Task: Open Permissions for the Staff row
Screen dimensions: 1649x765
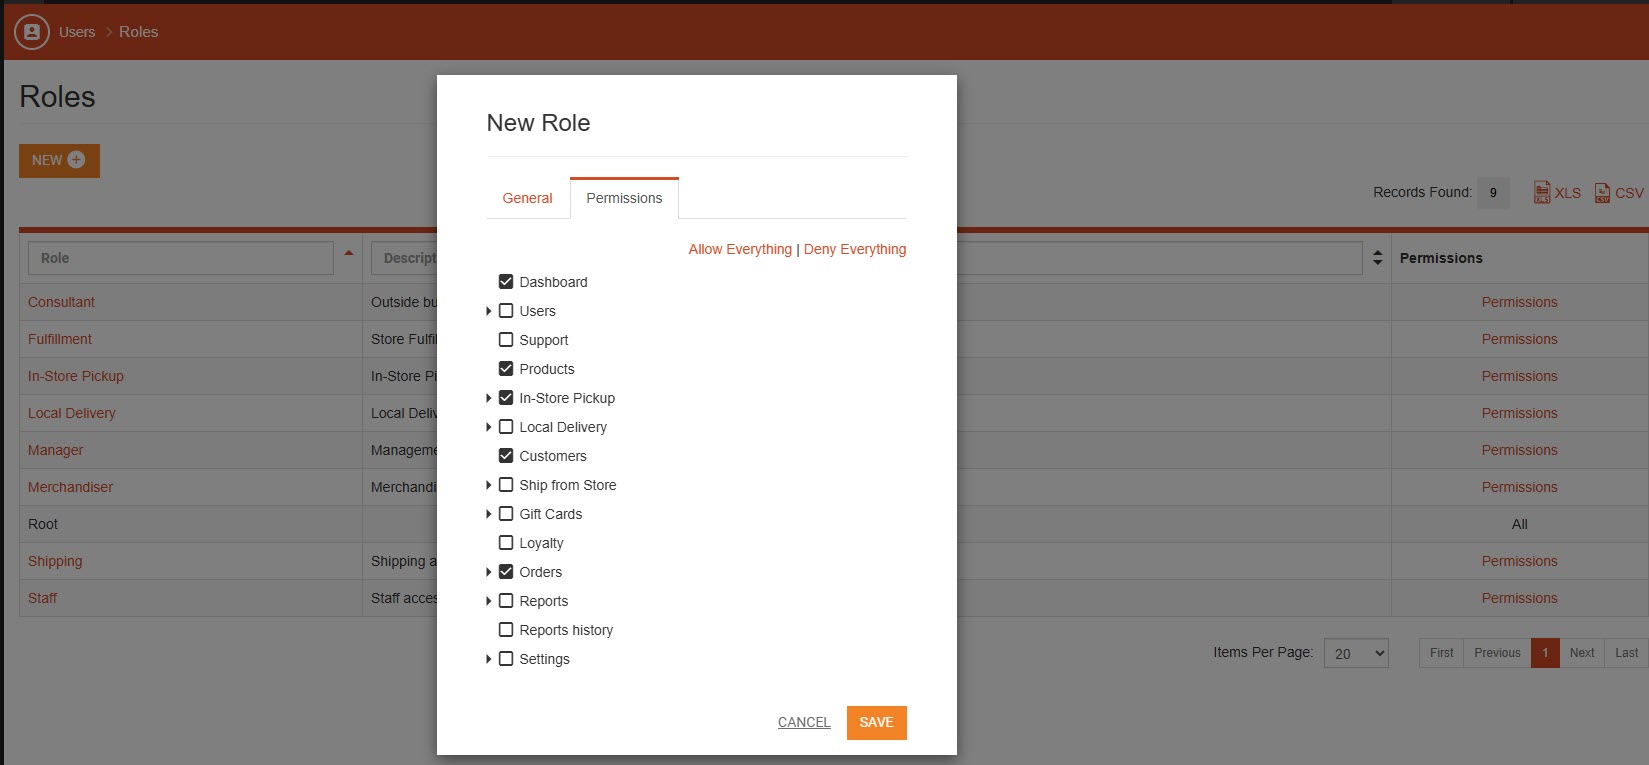Action: [1519, 598]
